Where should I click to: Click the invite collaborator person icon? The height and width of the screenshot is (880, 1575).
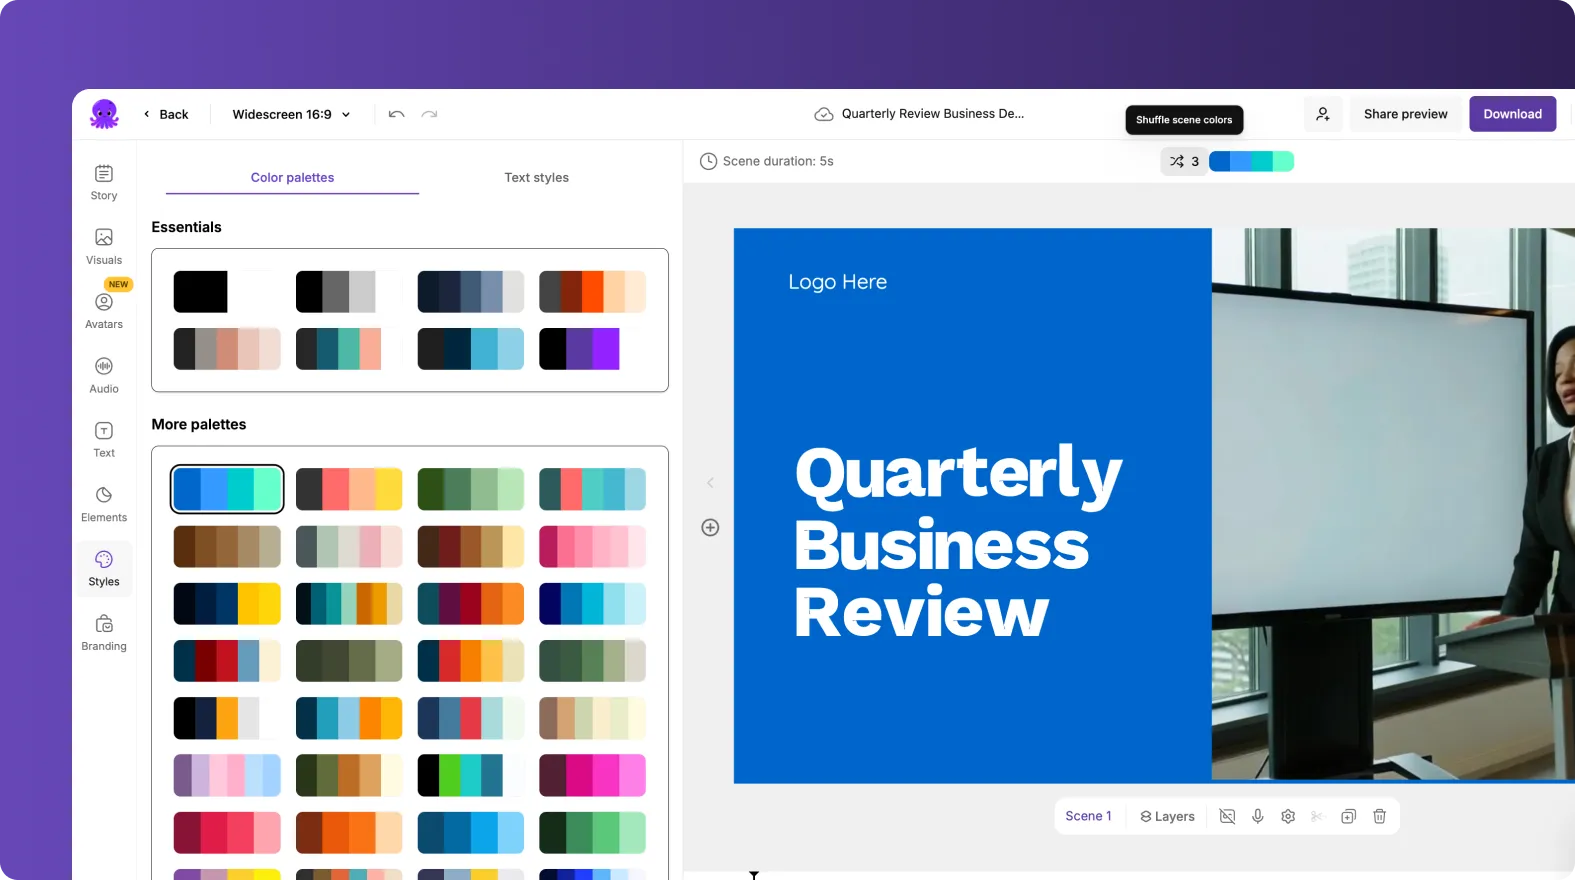point(1323,114)
